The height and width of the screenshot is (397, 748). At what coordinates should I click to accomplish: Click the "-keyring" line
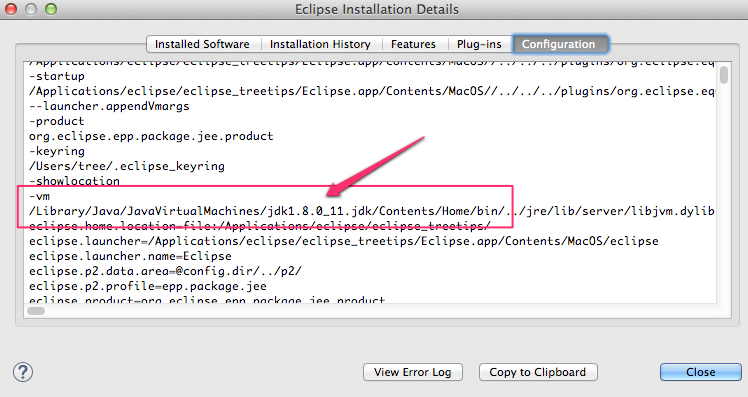pos(57,151)
